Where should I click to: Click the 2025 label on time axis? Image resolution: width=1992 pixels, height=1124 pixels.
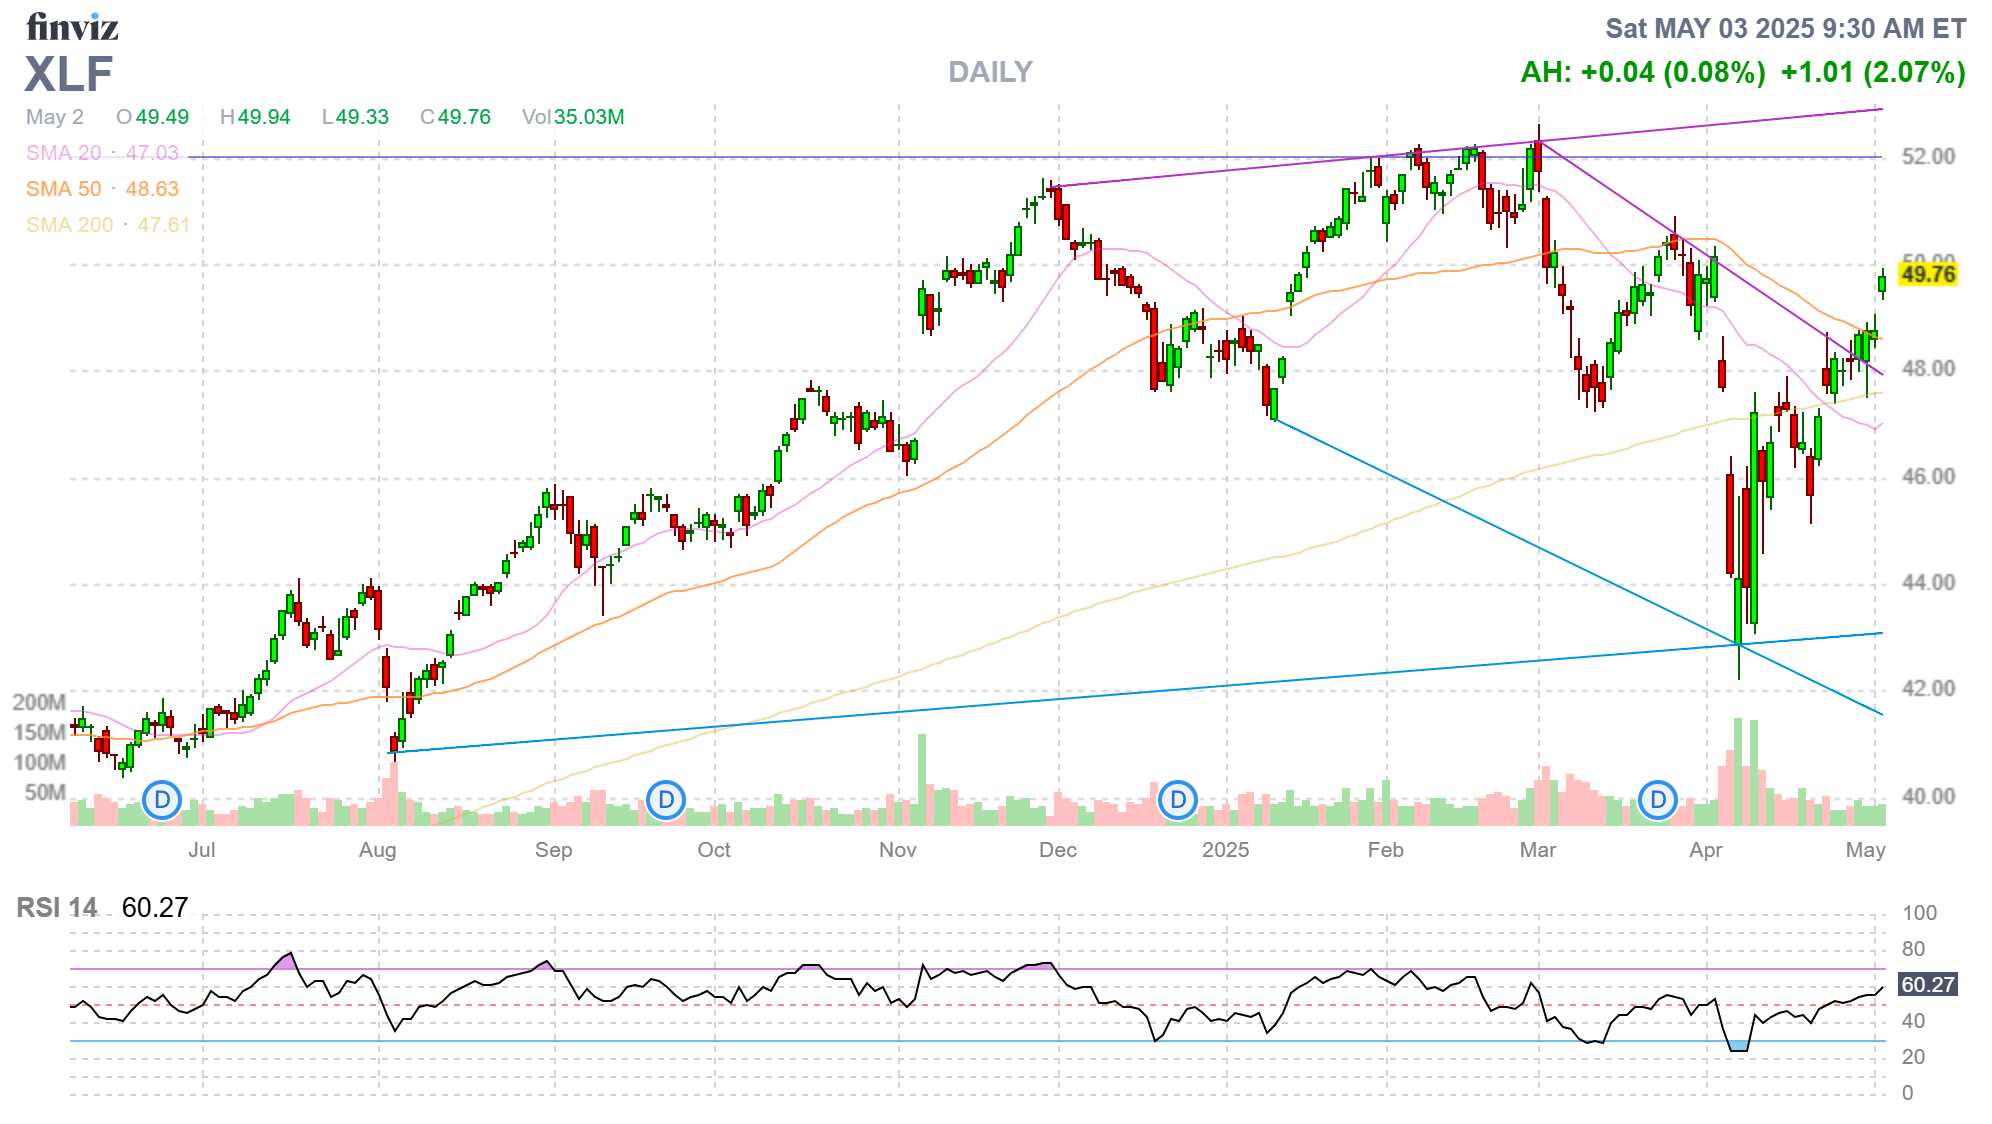pos(1225,850)
